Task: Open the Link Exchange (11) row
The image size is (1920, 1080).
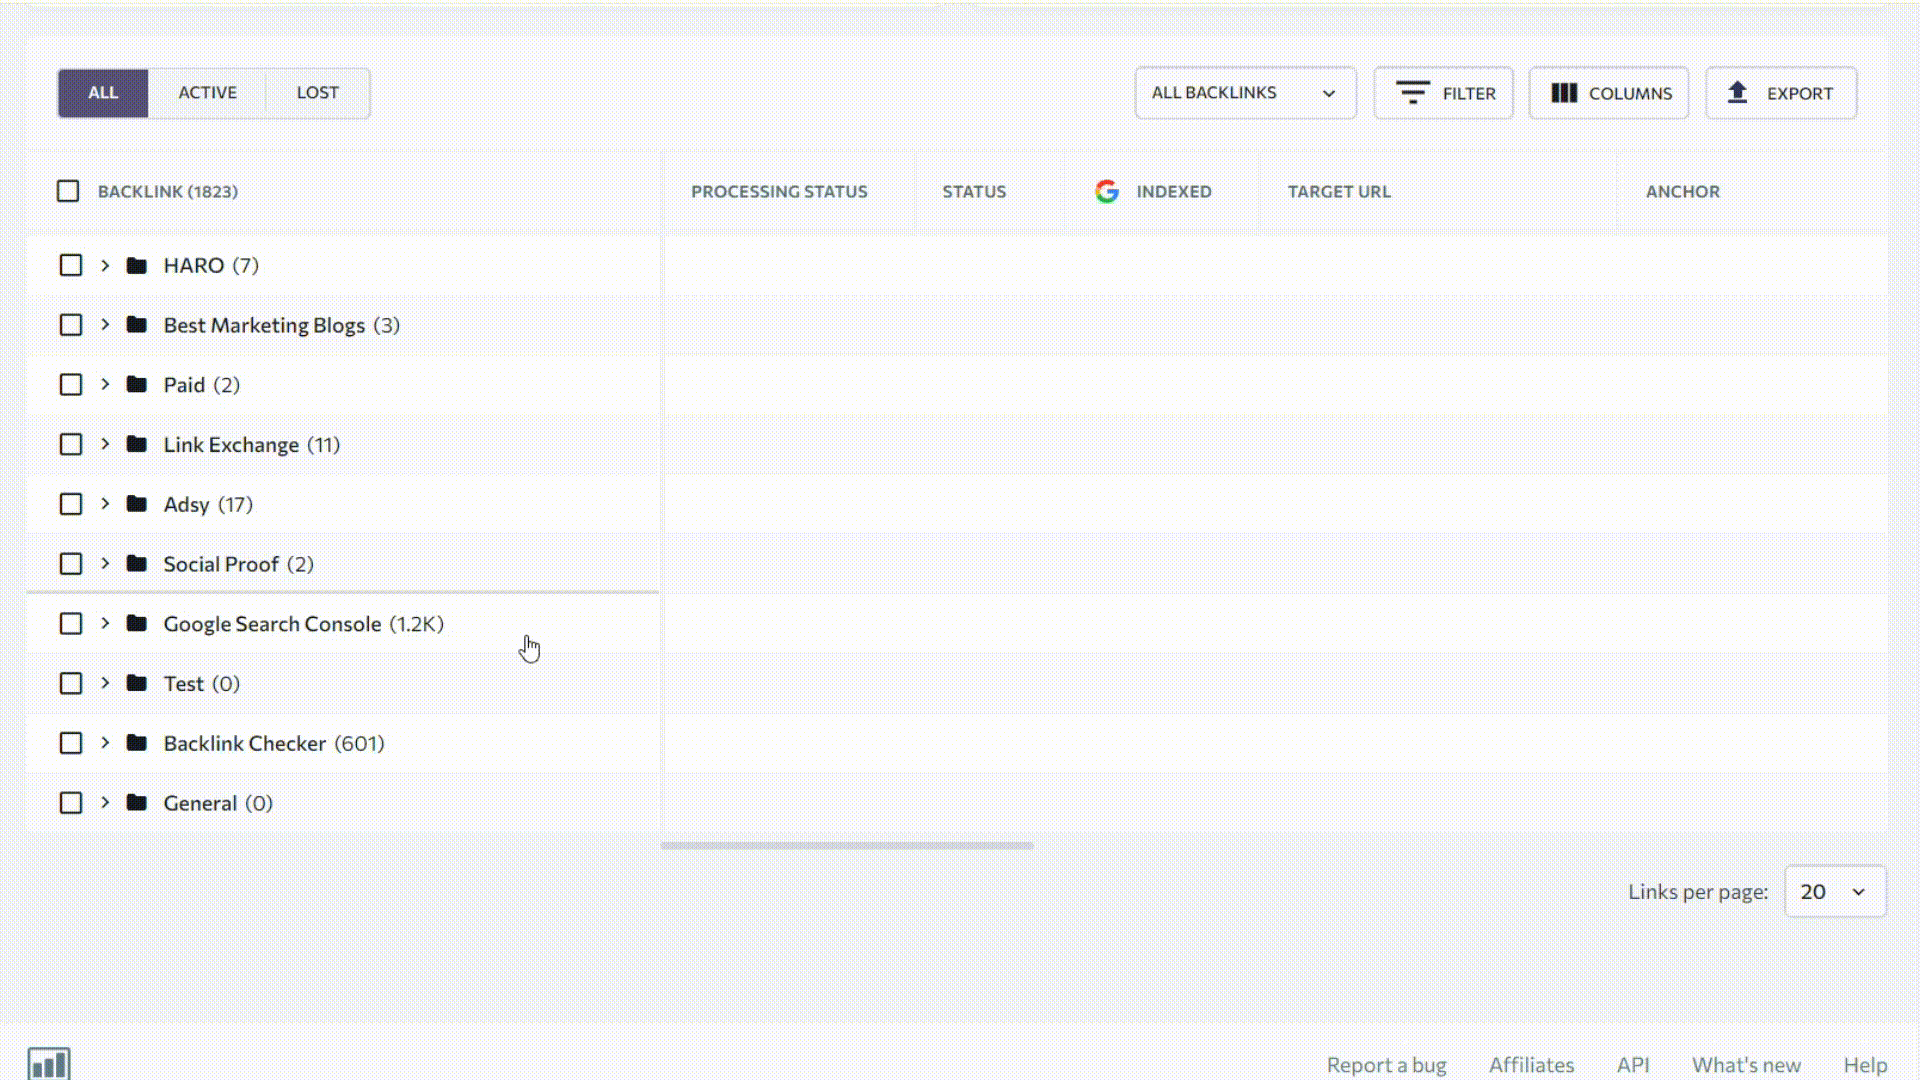Action: pyautogui.click(x=343, y=444)
